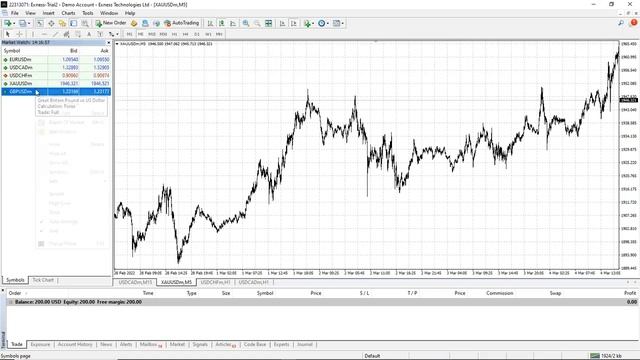
Task: Switch chart to bar chart
Action: [x=210, y=23]
